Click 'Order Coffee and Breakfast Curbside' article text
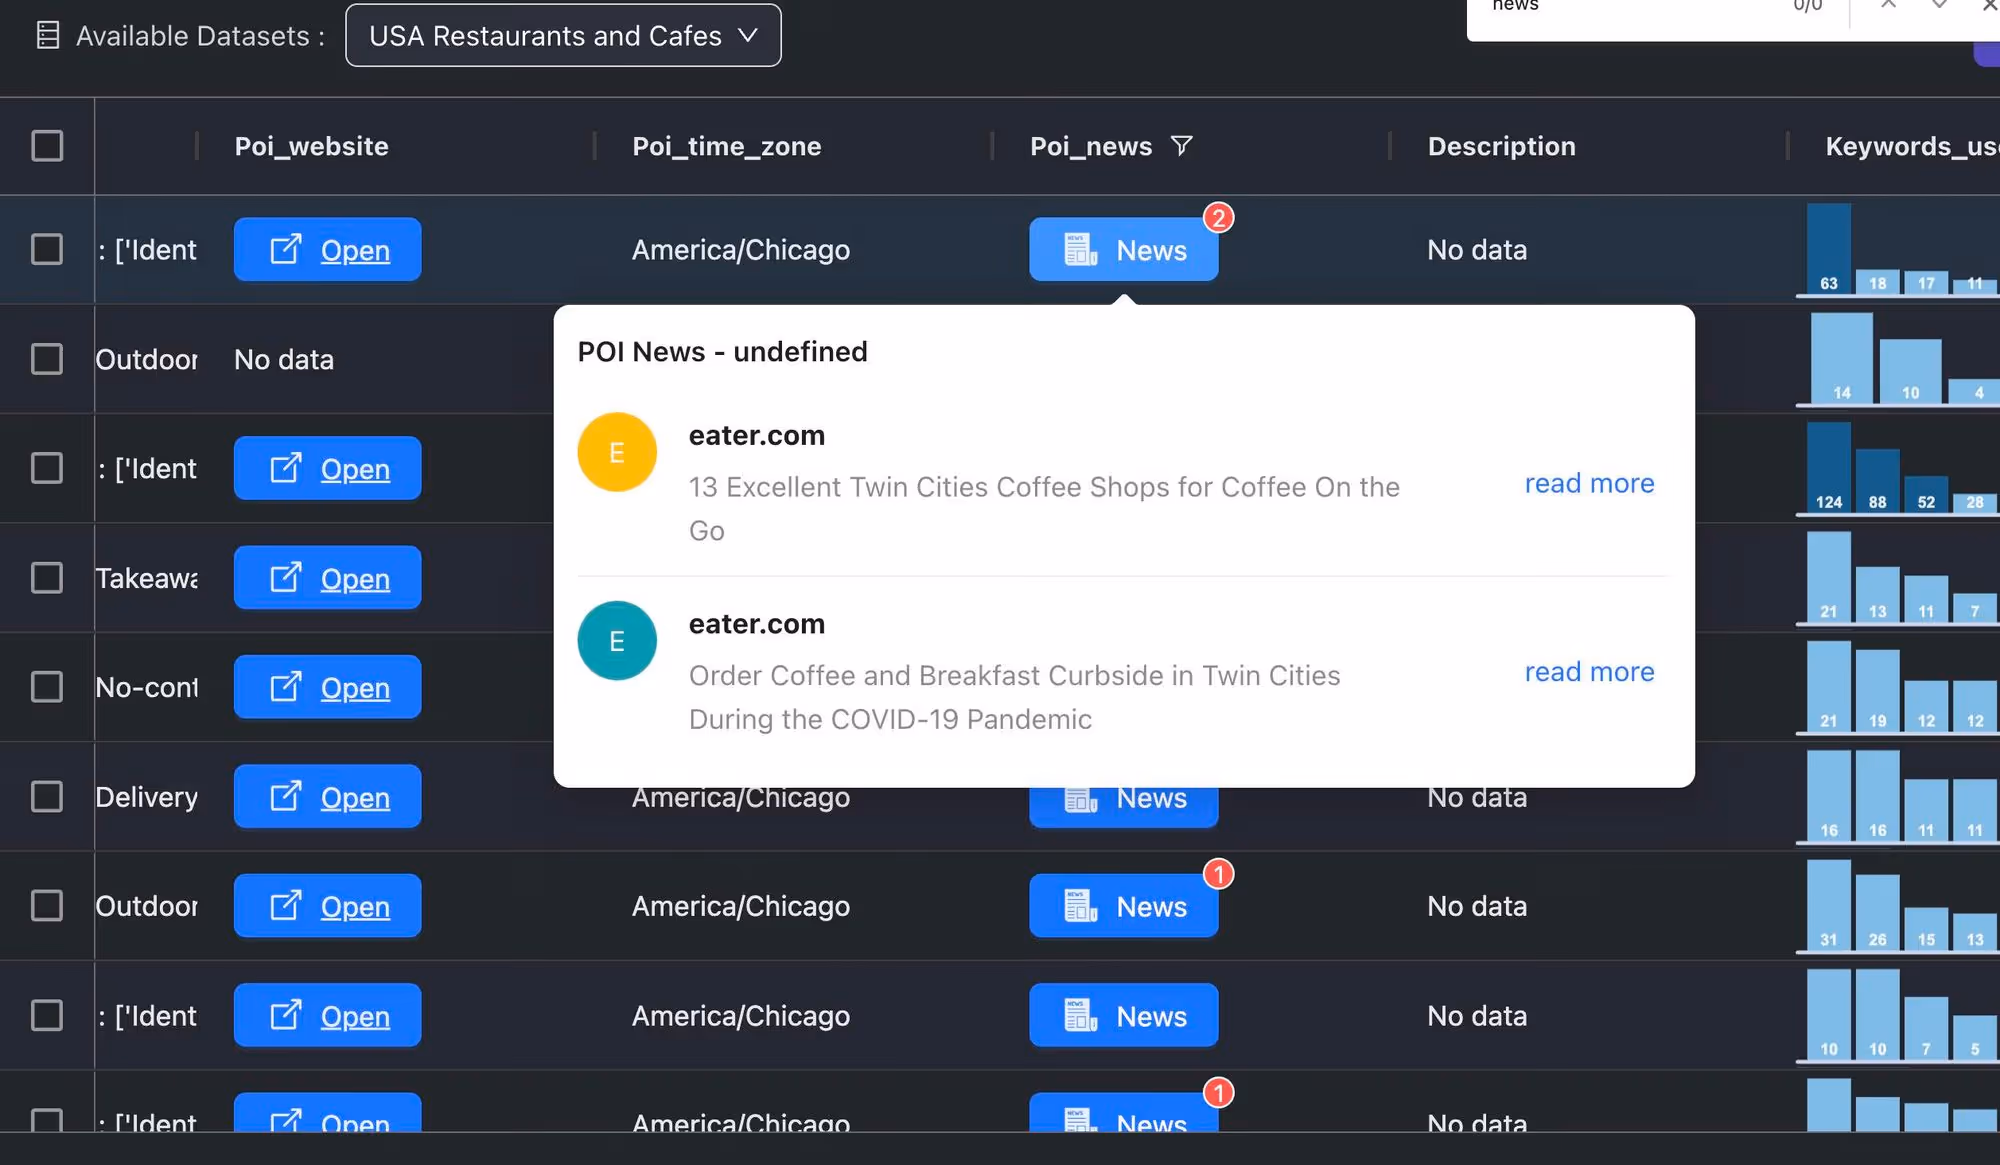The width and height of the screenshot is (2000, 1165). (x=1014, y=697)
